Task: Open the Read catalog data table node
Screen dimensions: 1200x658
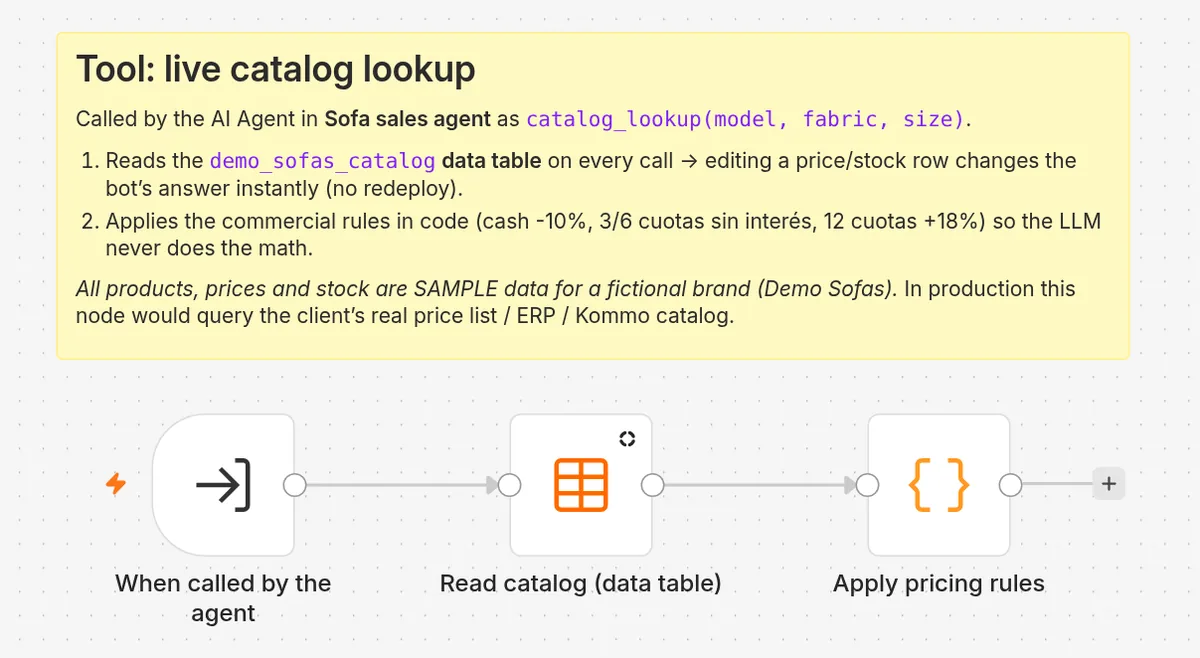Action: (581, 485)
